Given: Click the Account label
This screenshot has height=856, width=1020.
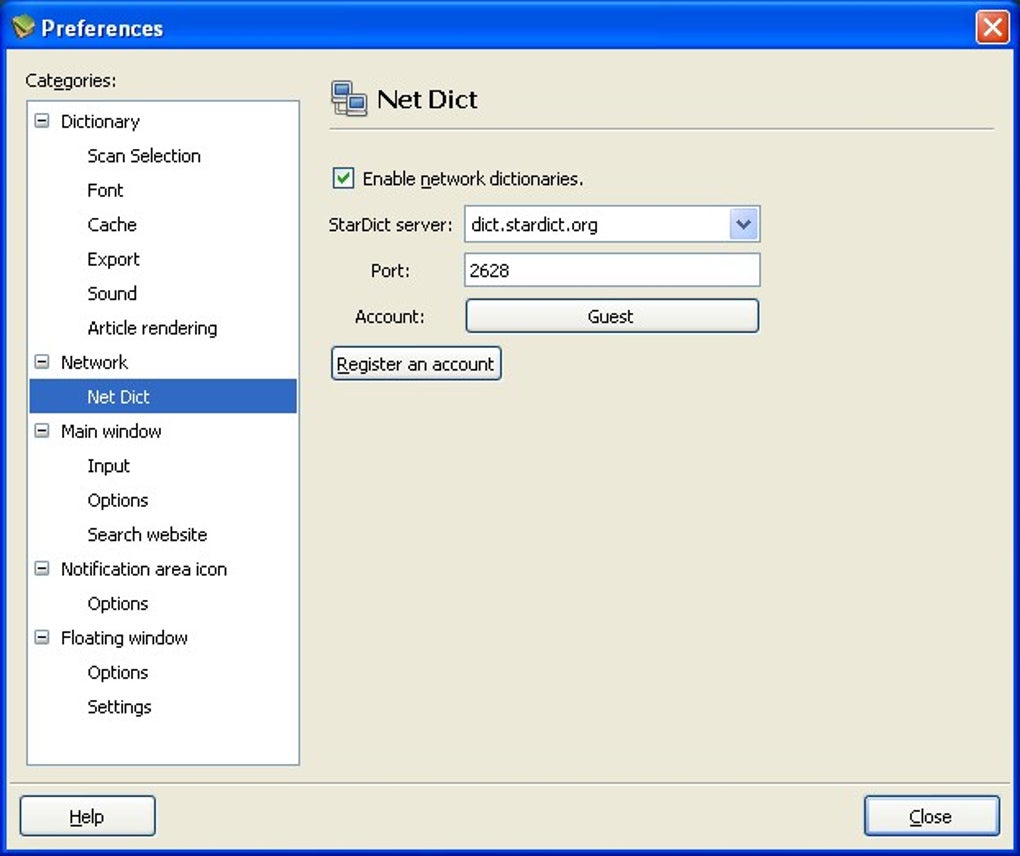Looking at the screenshot, I should click(390, 317).
